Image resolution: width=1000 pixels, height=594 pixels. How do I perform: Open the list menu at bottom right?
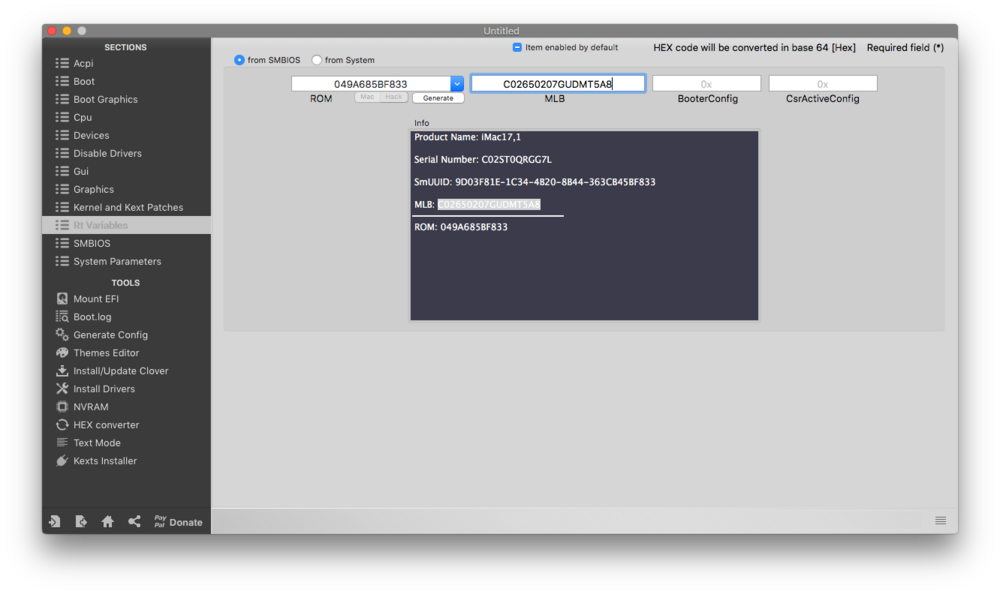click(940, 521)
